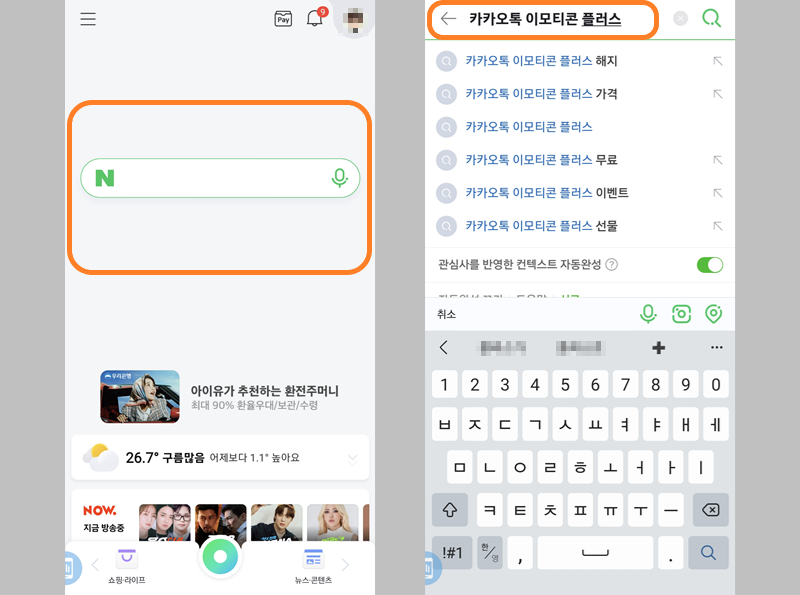
Task: Go to the previous tab with left chevron
Action: click(x=95, y=564)
